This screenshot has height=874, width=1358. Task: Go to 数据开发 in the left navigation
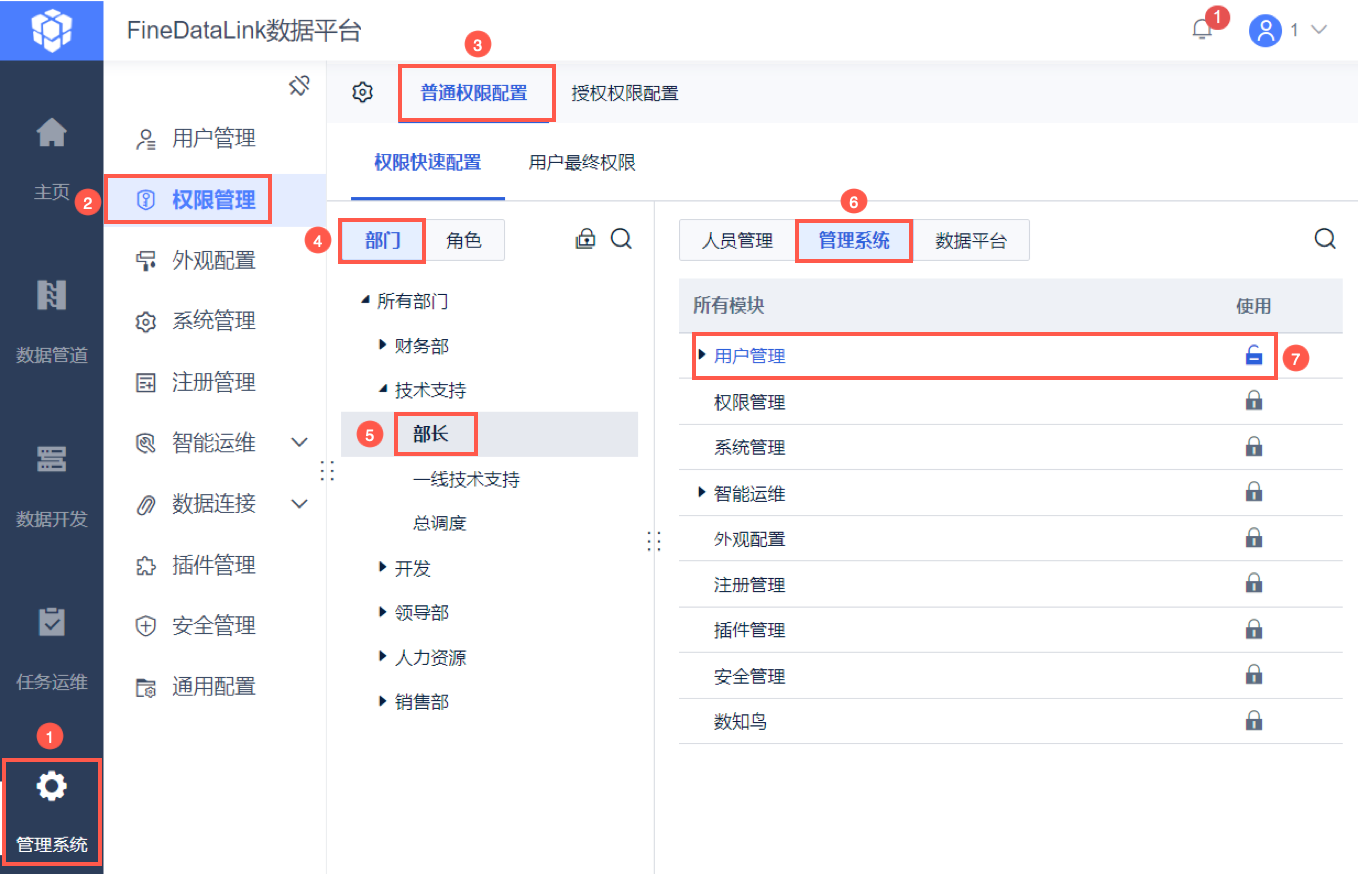[x=51, y=482]
